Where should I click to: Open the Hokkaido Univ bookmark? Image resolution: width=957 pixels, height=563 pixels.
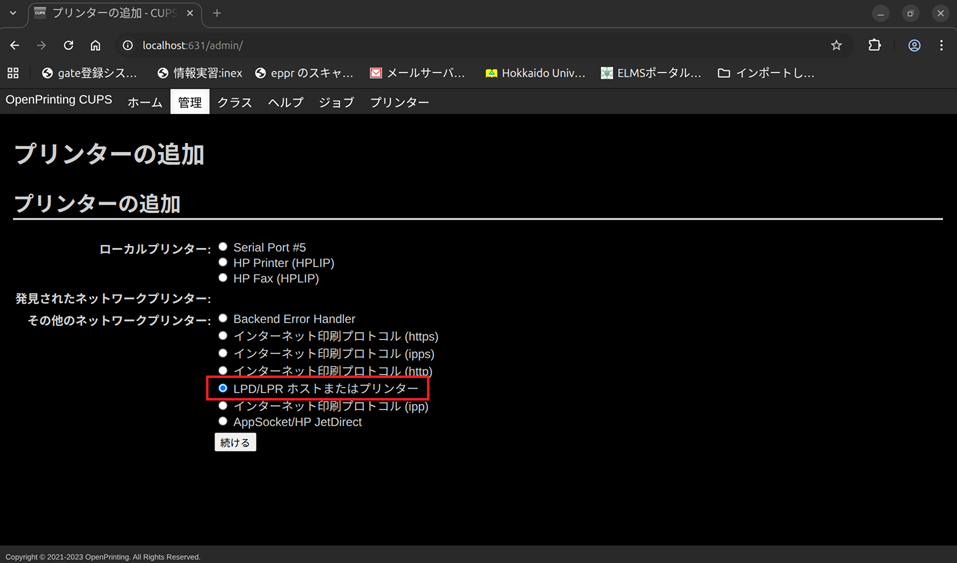[534, 73]
